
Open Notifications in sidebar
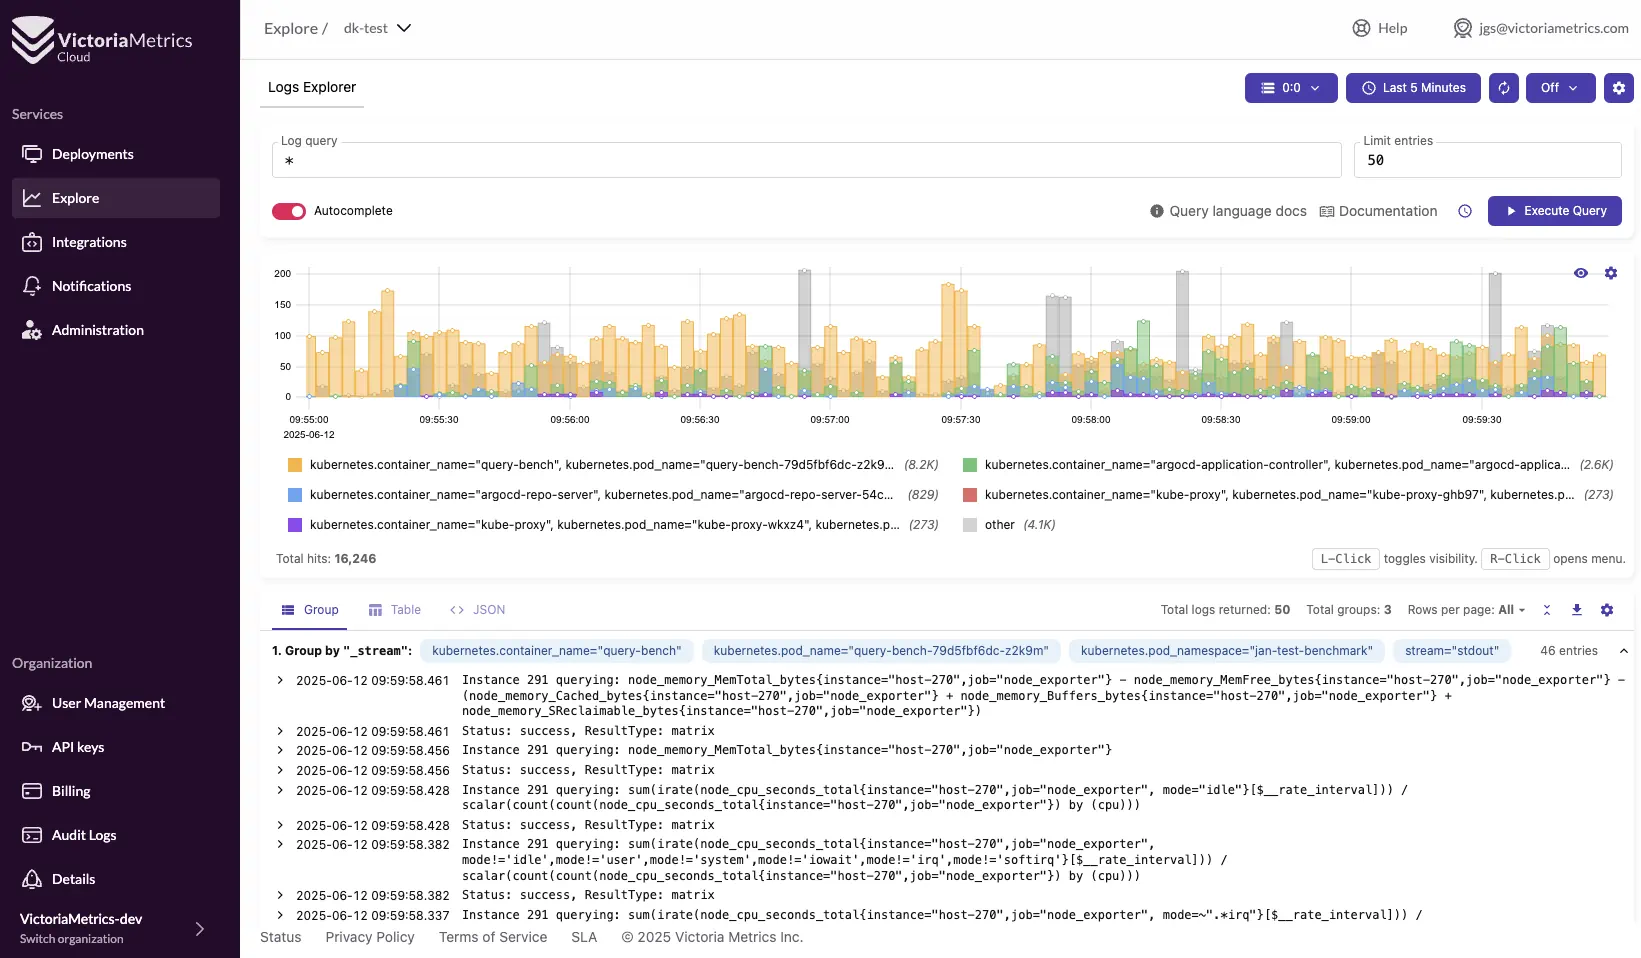click(116, 286)
